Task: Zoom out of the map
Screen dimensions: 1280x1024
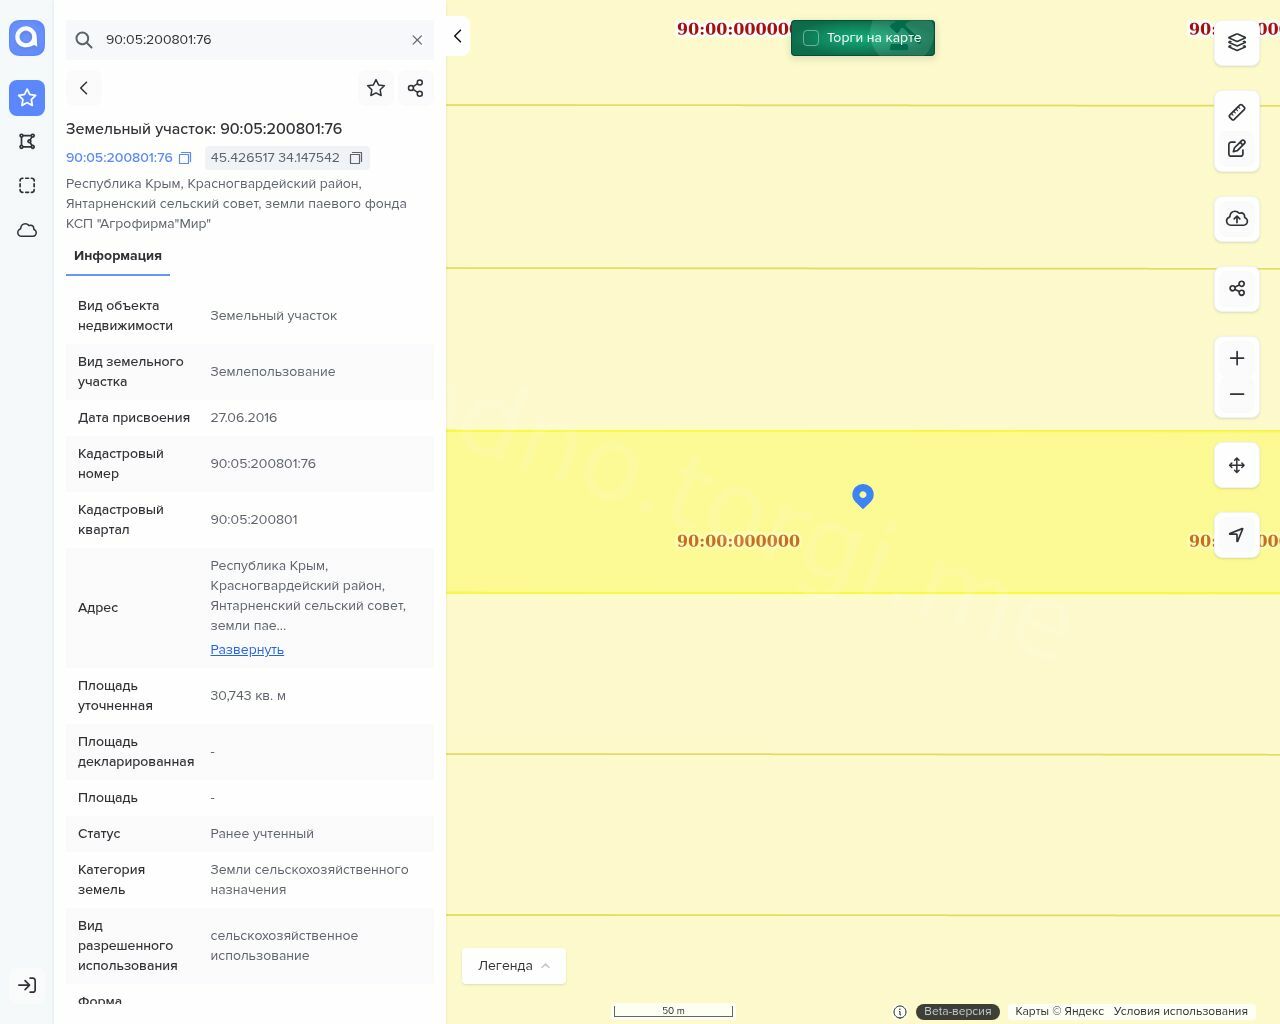Action: click(x=1237, y=394)
